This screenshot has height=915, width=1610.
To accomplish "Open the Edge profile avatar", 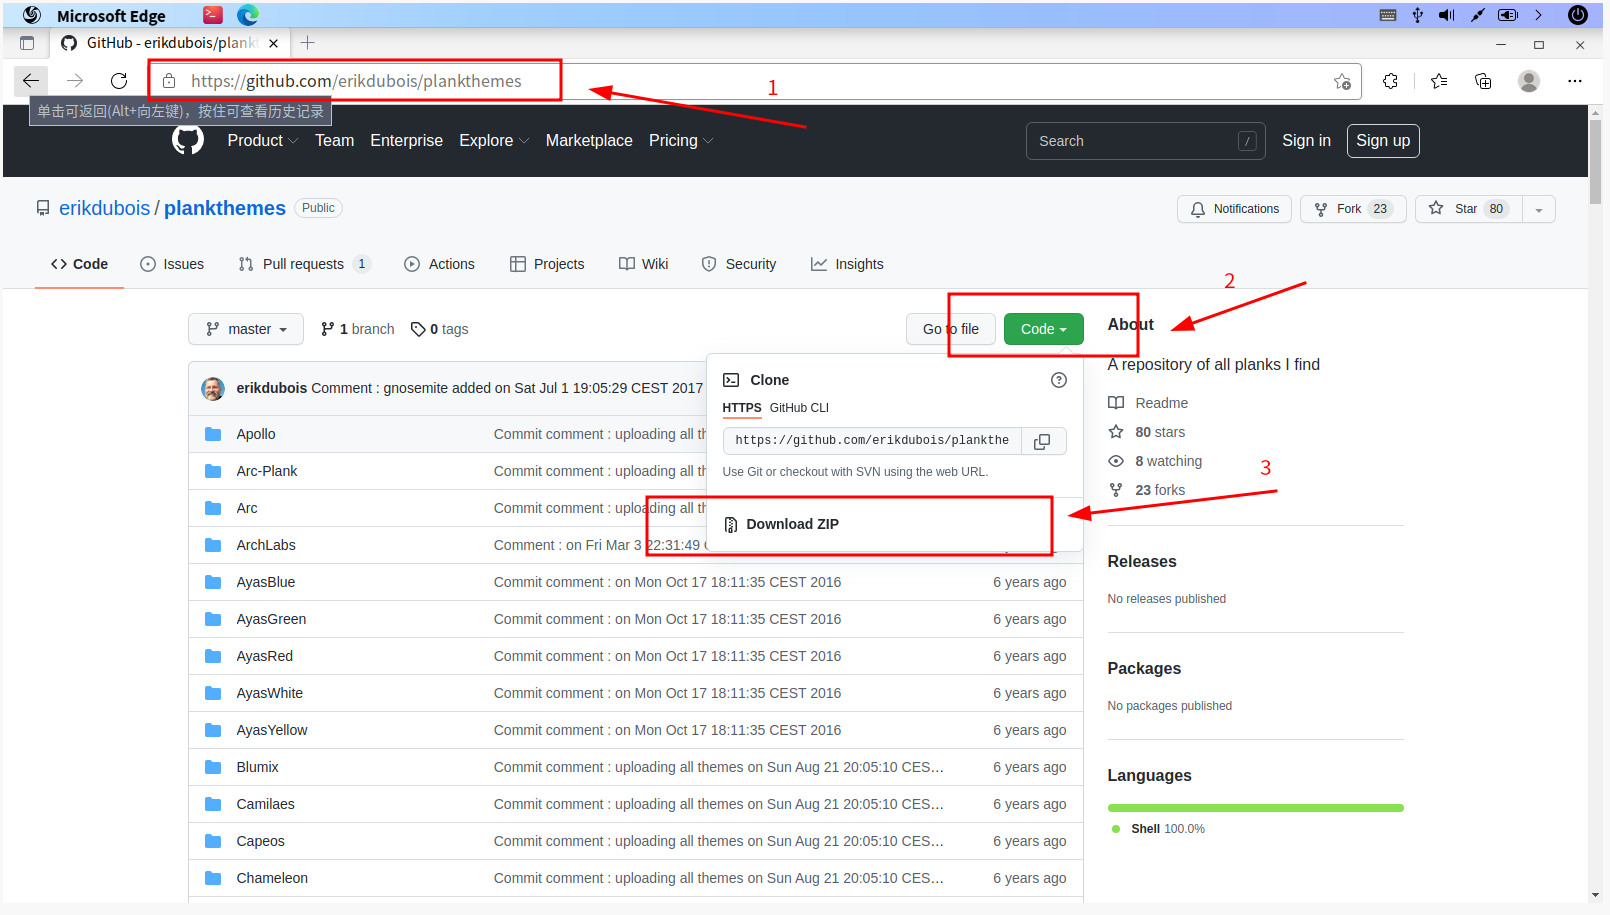I will coord(1528,81).
